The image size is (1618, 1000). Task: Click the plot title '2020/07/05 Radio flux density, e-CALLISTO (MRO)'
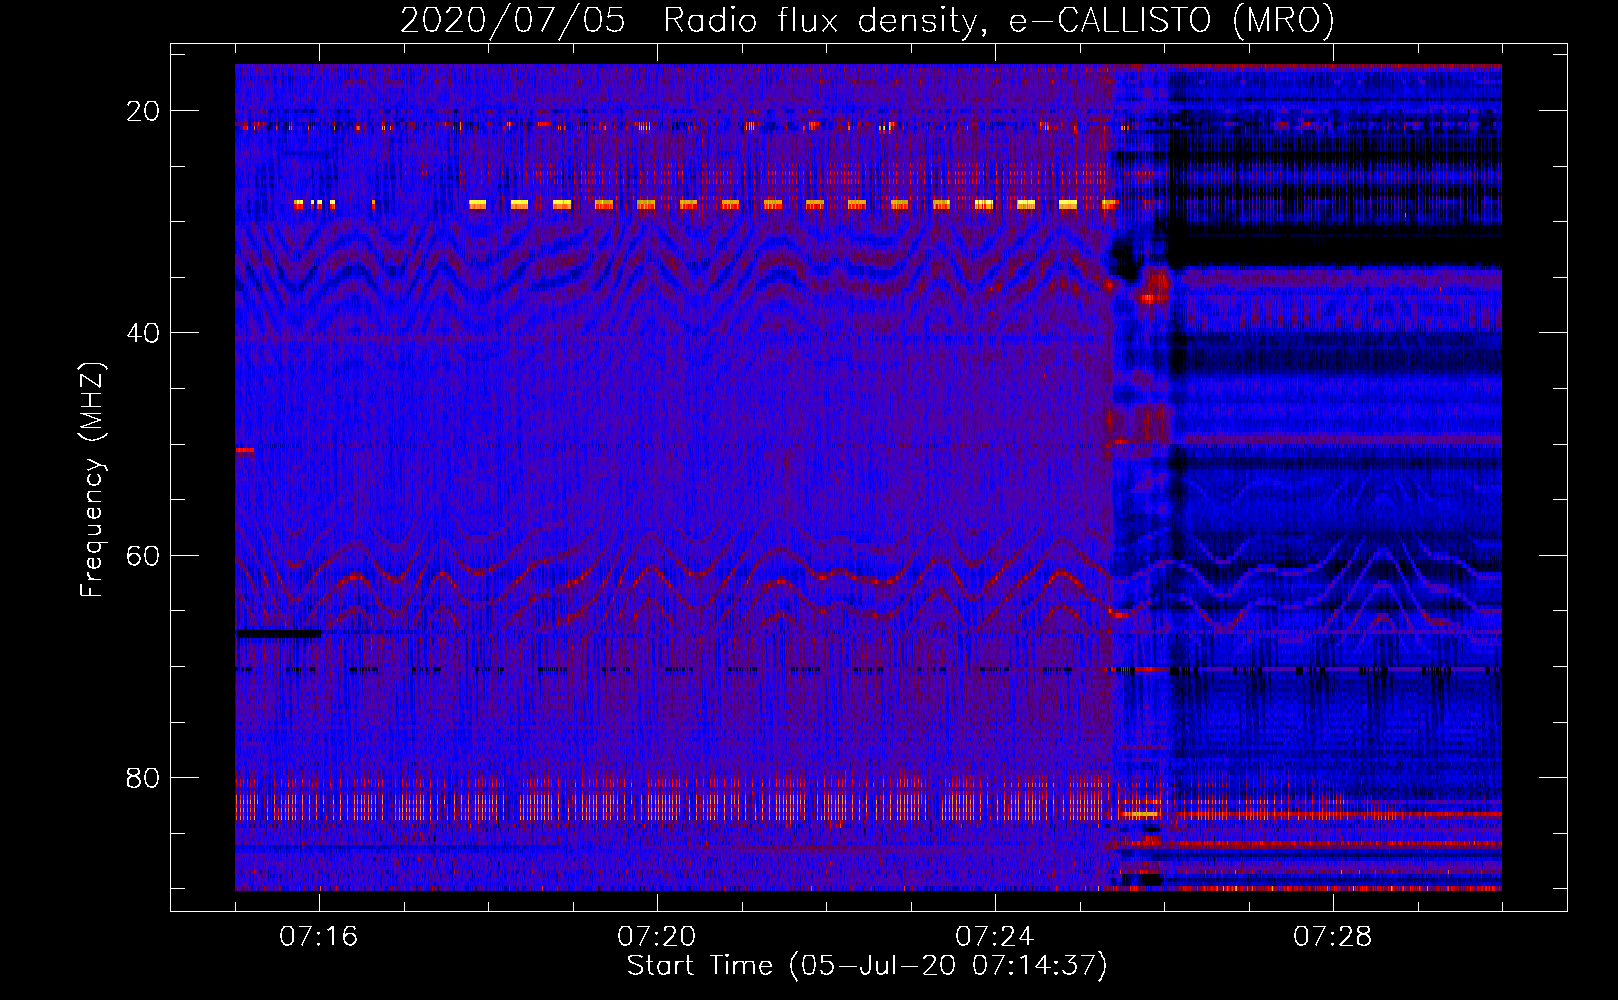(x=867, y=20)
